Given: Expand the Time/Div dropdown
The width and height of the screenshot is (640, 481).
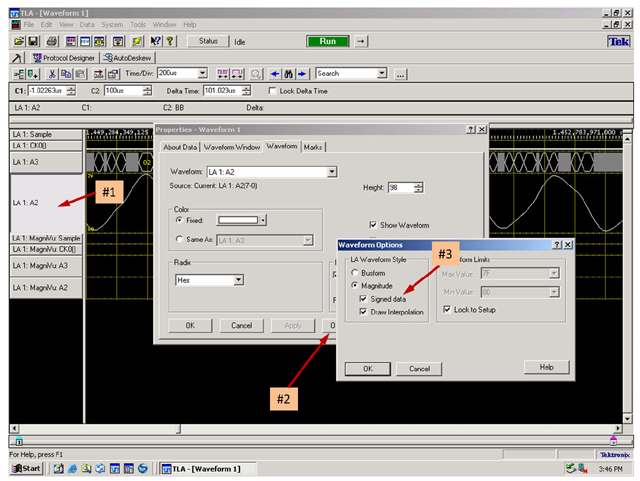Looking at the screenshot, I should click(x=203, y=74).
